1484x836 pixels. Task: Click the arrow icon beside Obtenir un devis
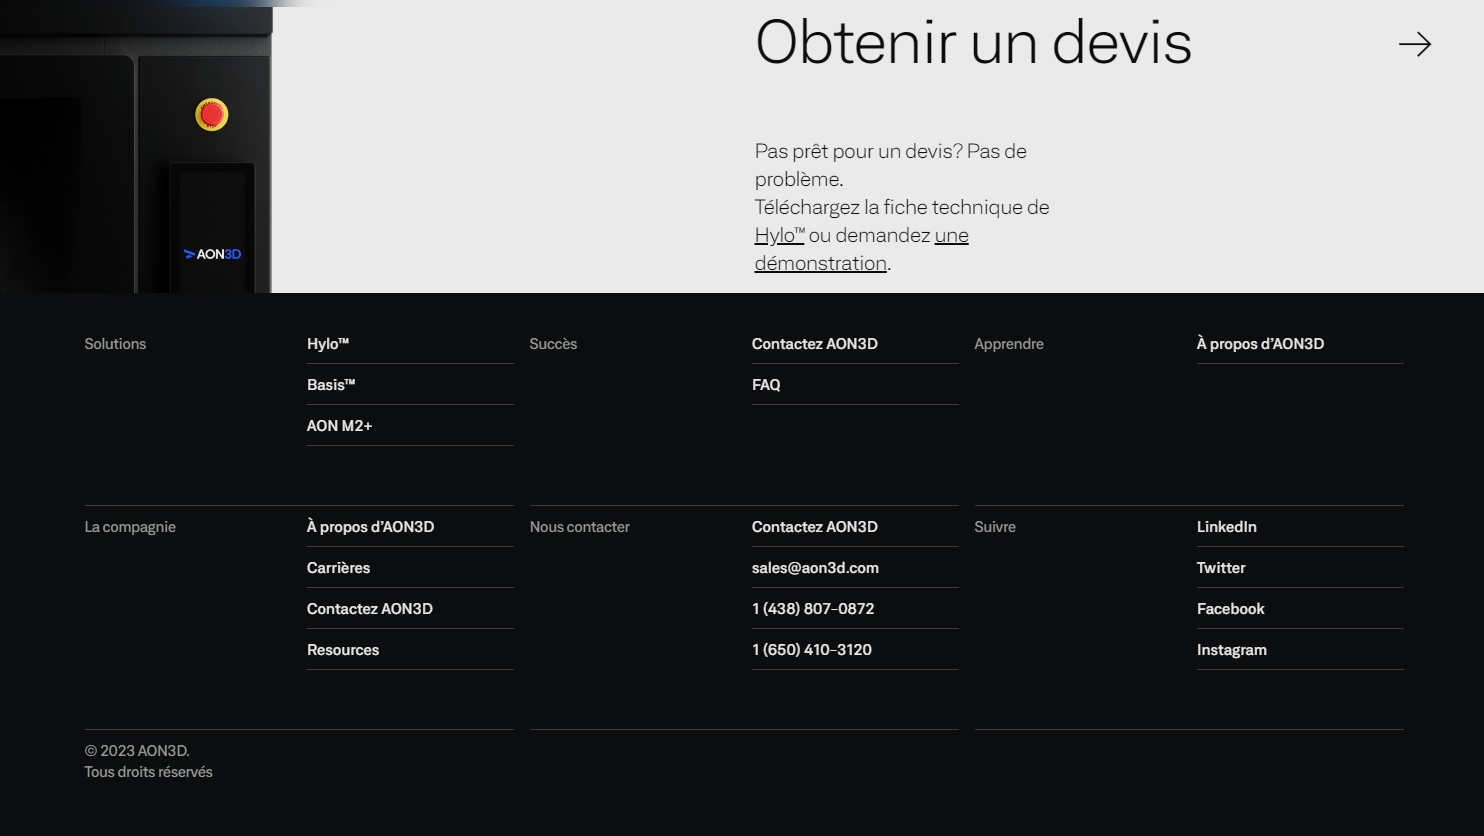coord(1414,44)
